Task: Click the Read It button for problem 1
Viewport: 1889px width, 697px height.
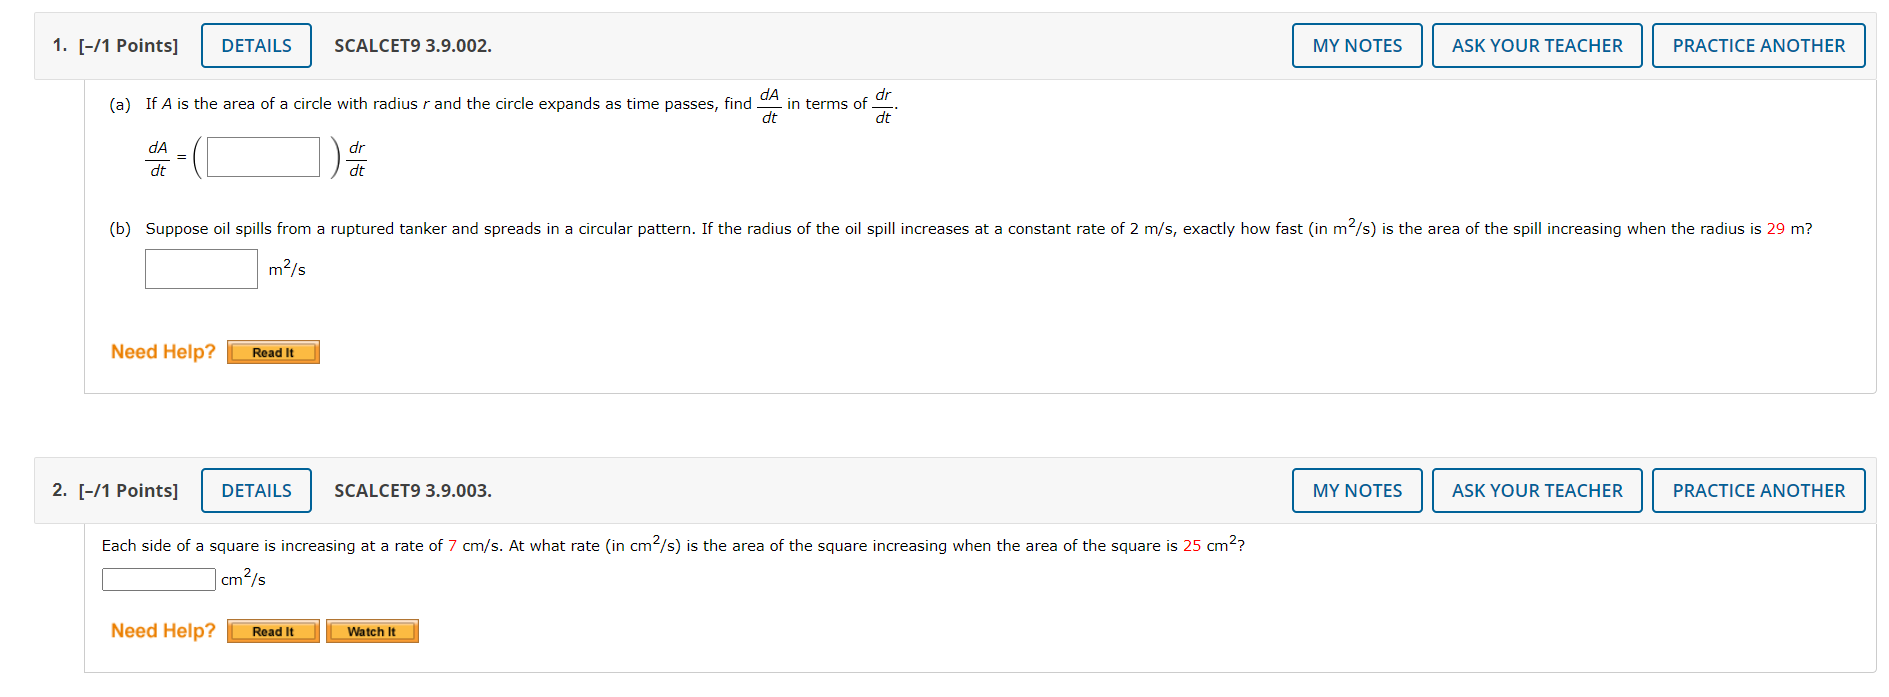Action: (x=272, y=352)
